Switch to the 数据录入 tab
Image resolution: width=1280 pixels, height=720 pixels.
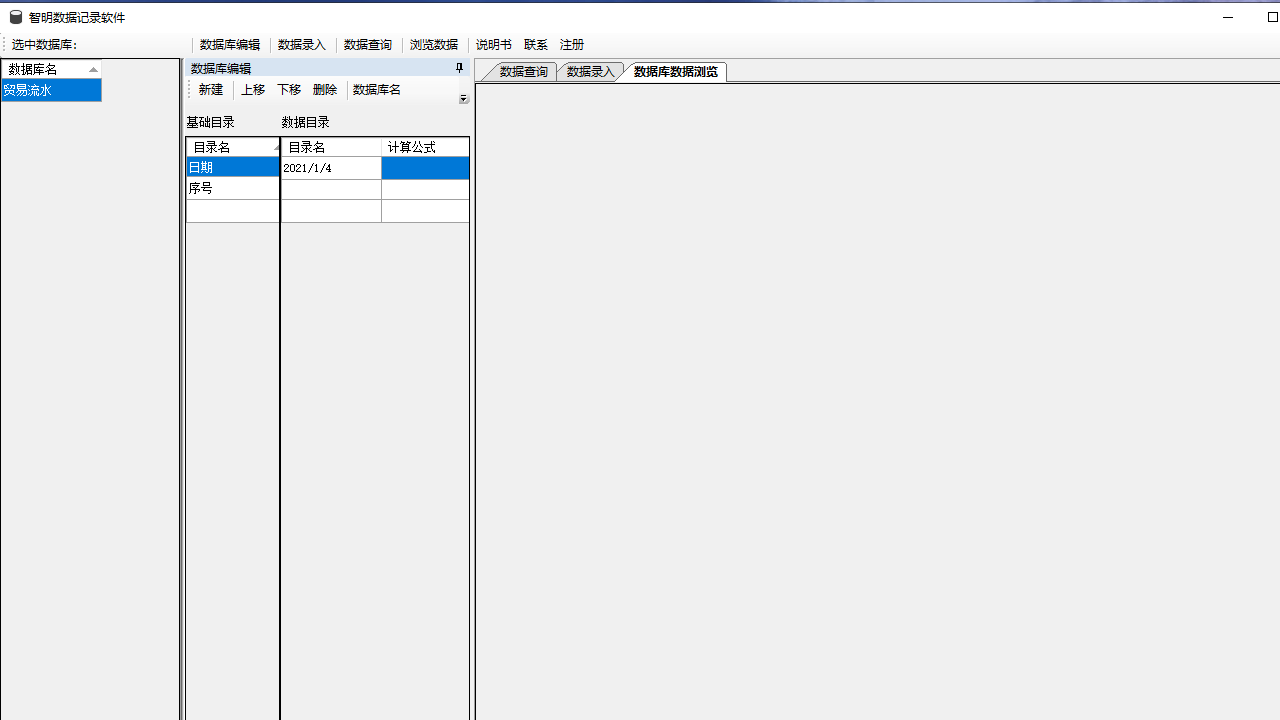pyautogui.click(x=590, y=72)
